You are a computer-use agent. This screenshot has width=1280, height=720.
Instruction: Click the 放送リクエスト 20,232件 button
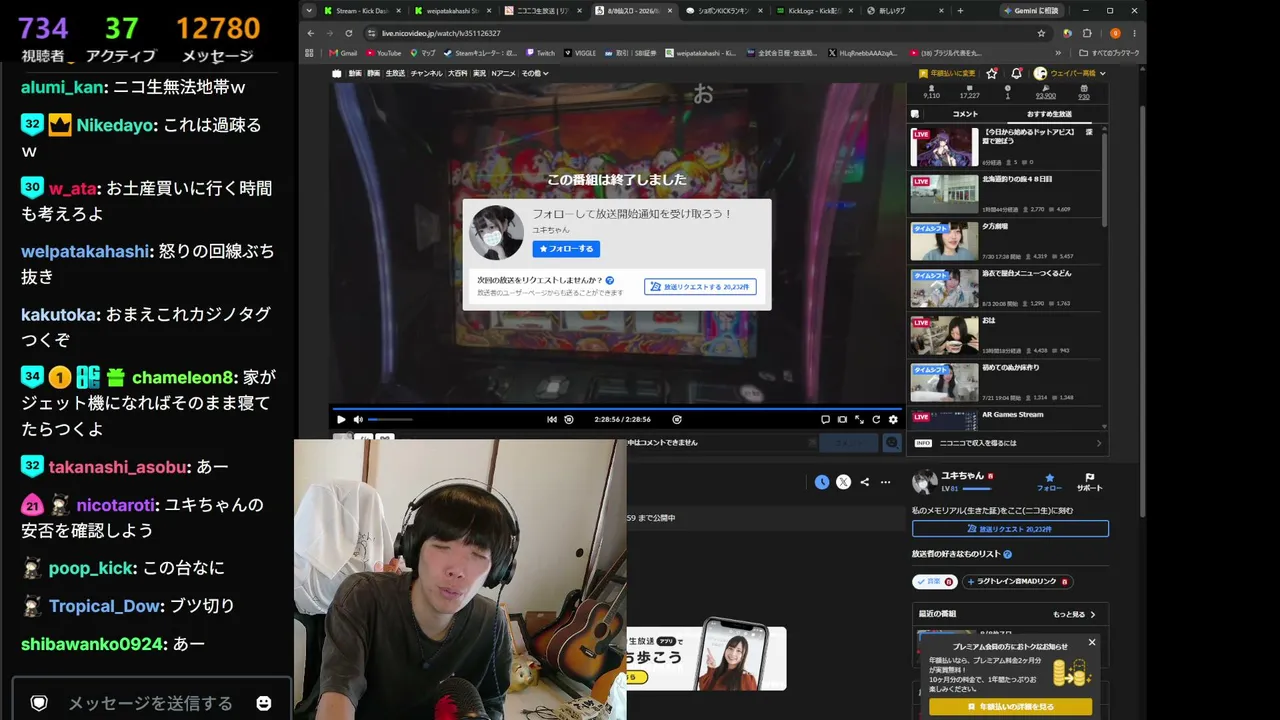[1010, 529]
